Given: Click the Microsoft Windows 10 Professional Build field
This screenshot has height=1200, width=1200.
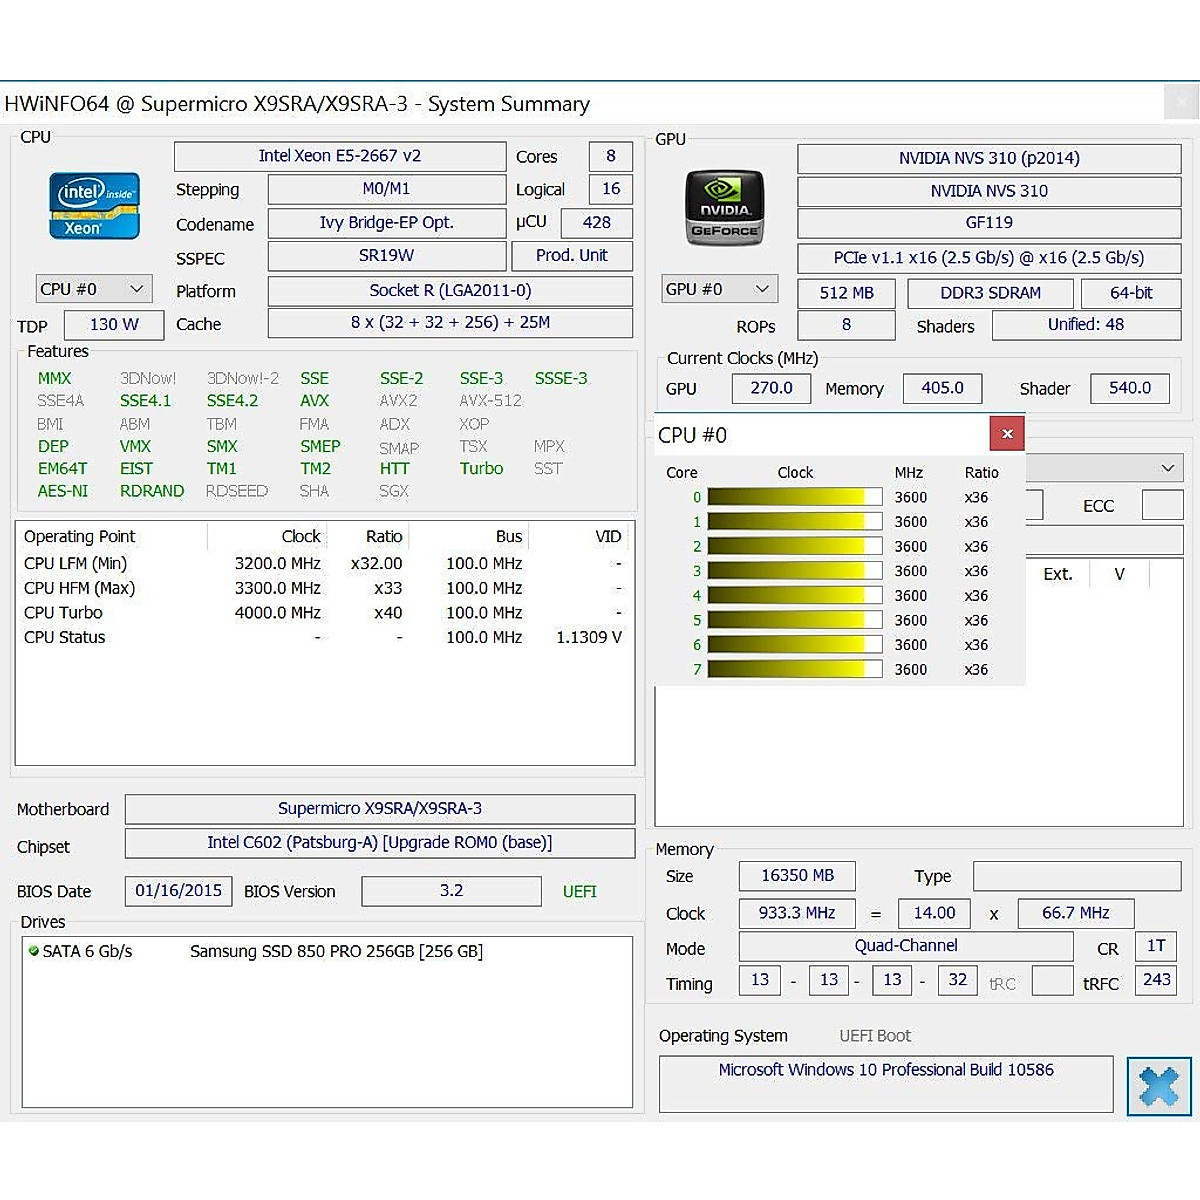Looking at the screenshot, I should tap(884, 1069).
